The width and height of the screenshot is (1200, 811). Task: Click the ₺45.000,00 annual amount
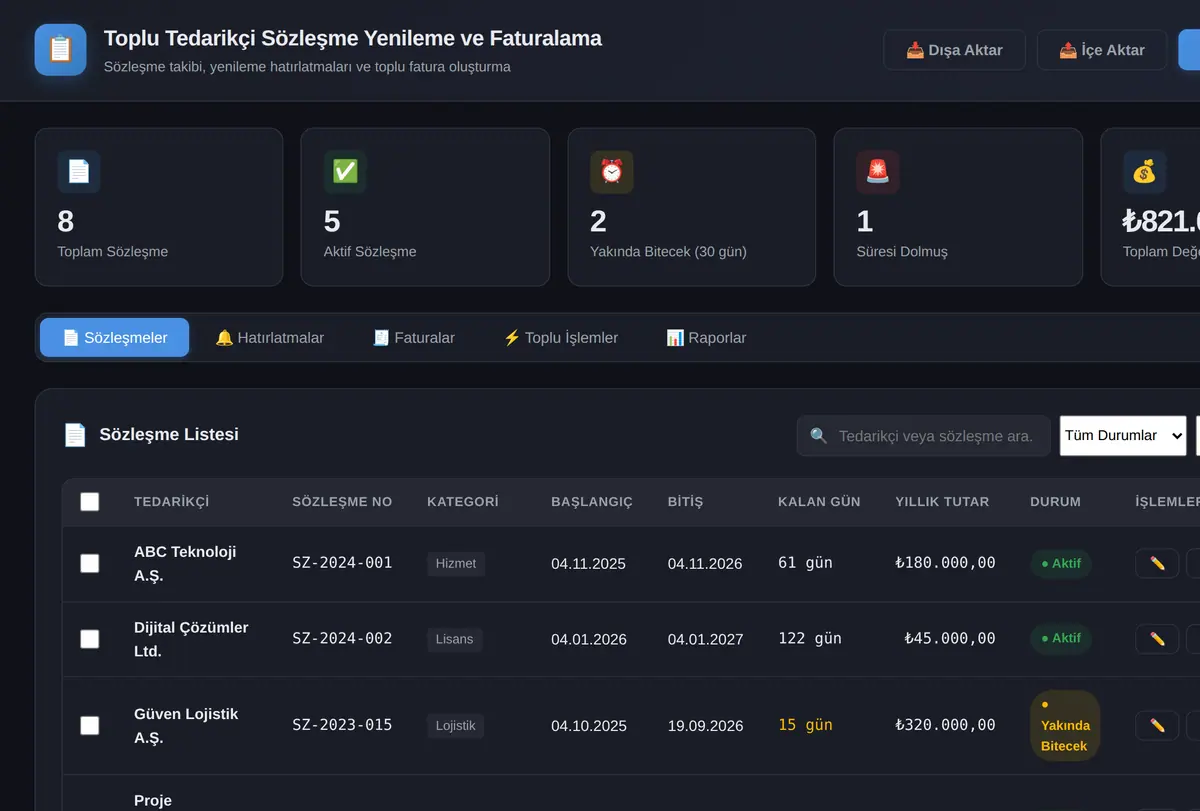point(950,639)
